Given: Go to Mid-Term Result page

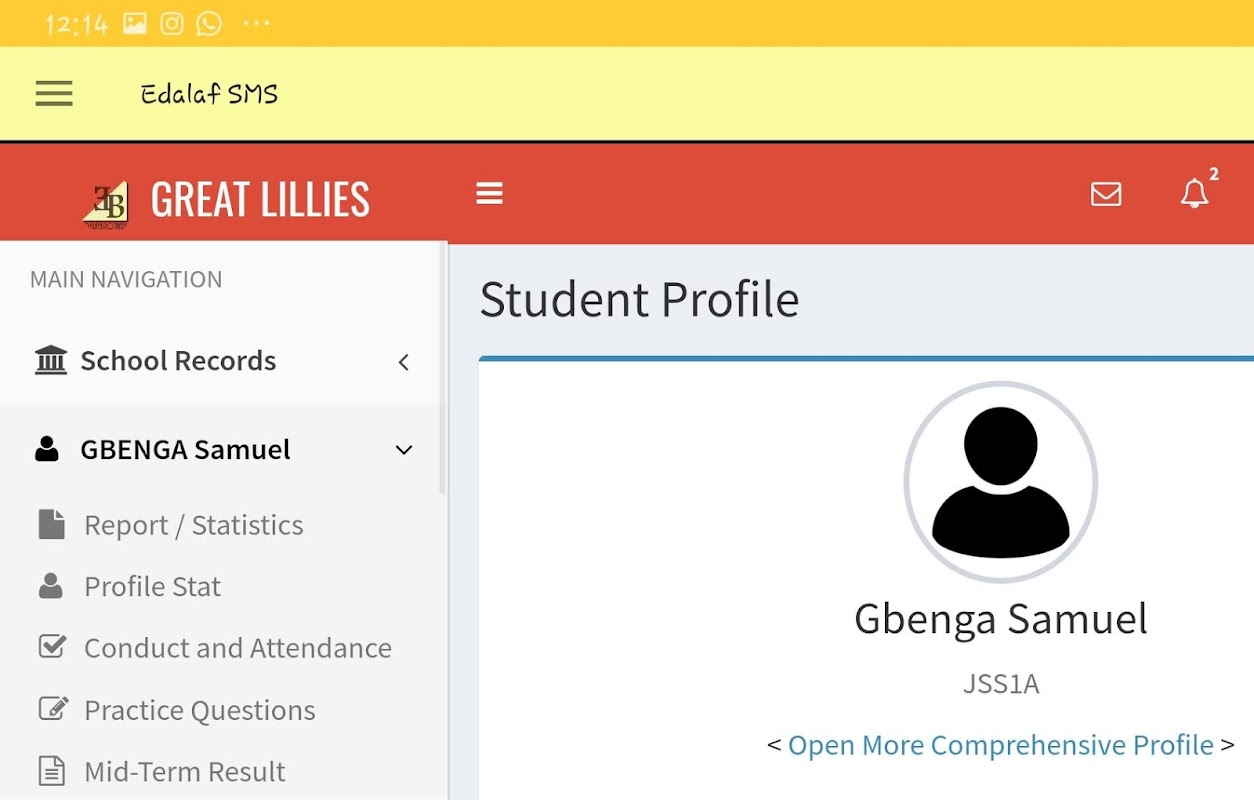Looking at the screenshot, I should 184,771.
